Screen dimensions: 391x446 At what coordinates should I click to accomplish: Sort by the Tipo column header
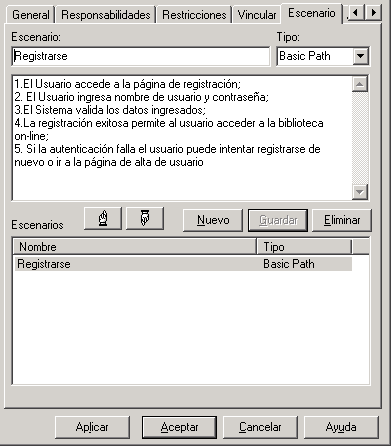point(304,247)
